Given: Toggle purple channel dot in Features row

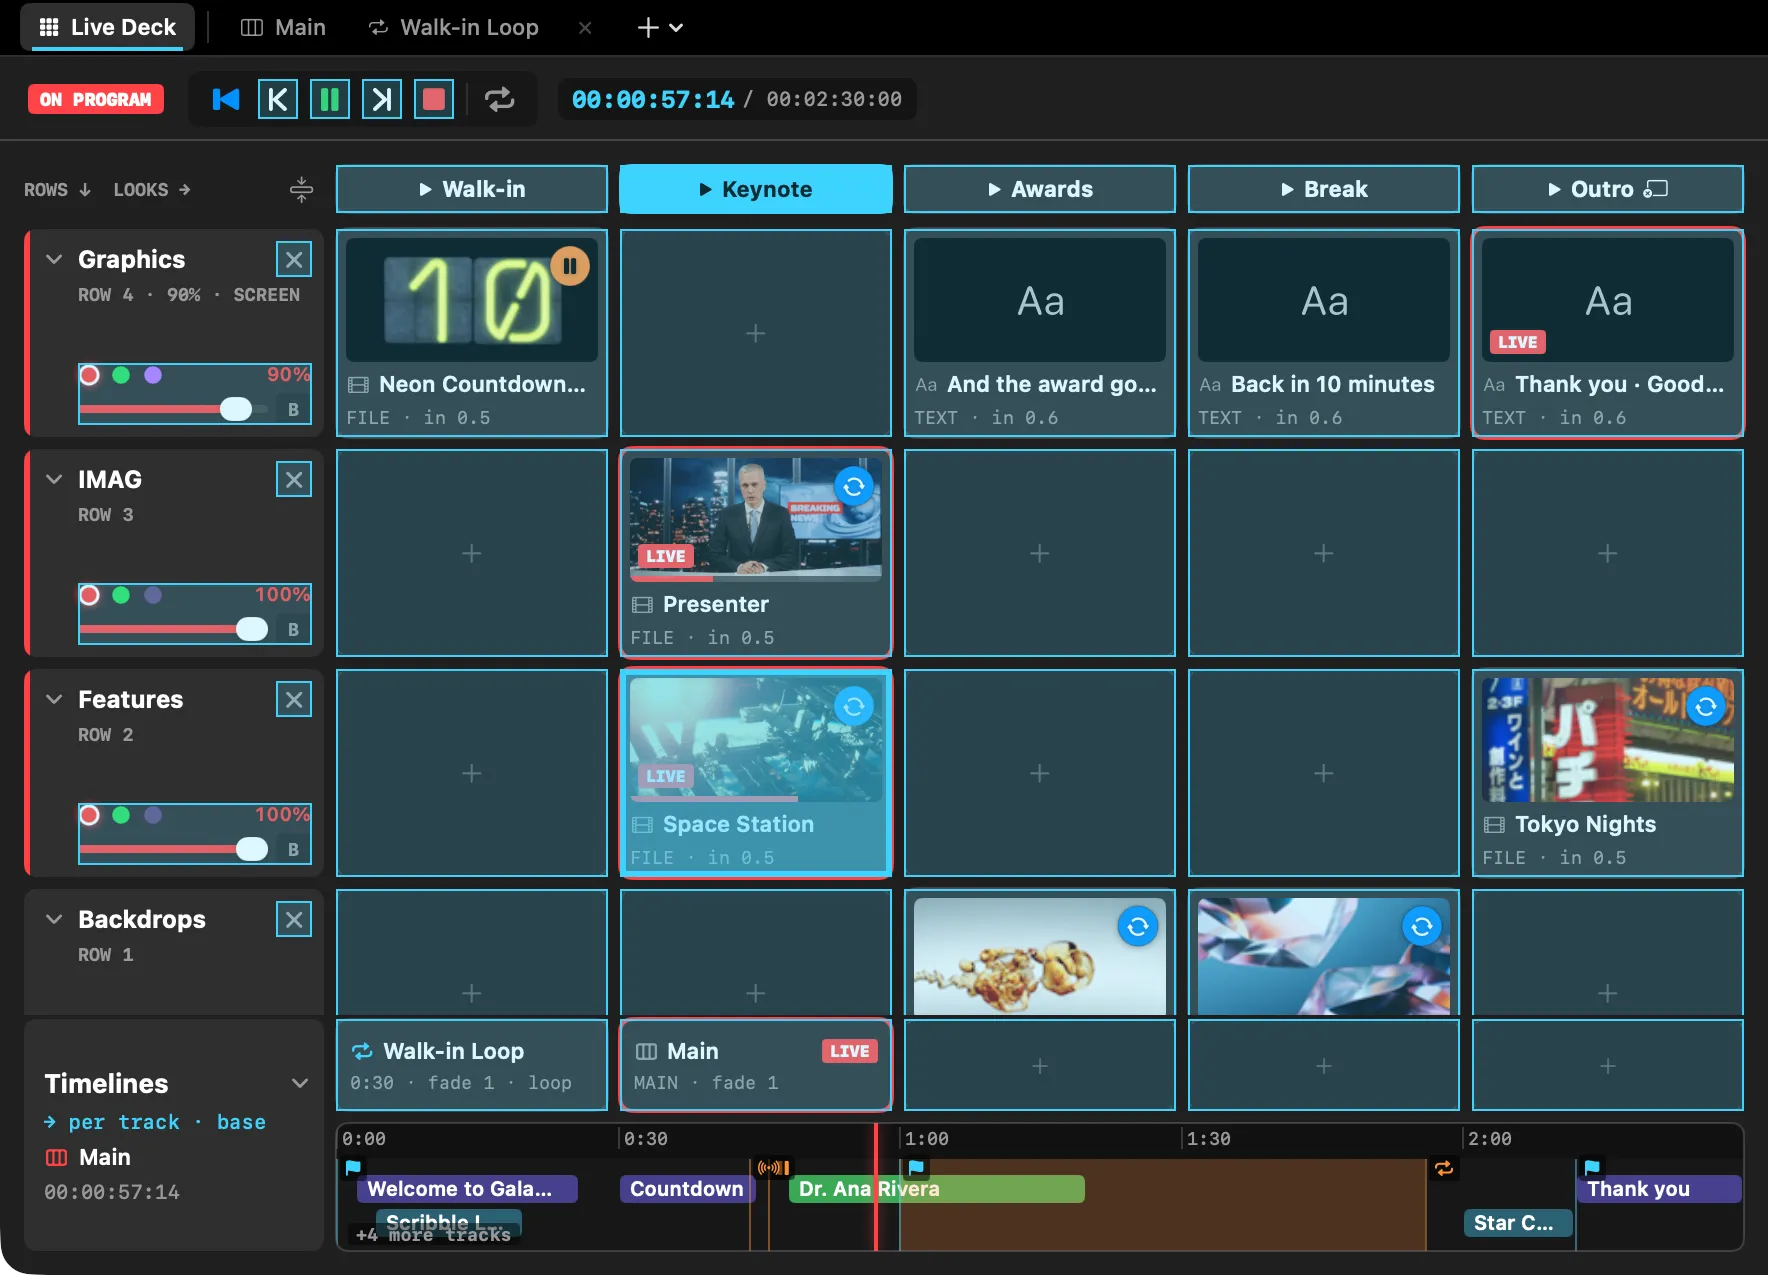Looking at the screenshot, I should (x=153, y=815).
